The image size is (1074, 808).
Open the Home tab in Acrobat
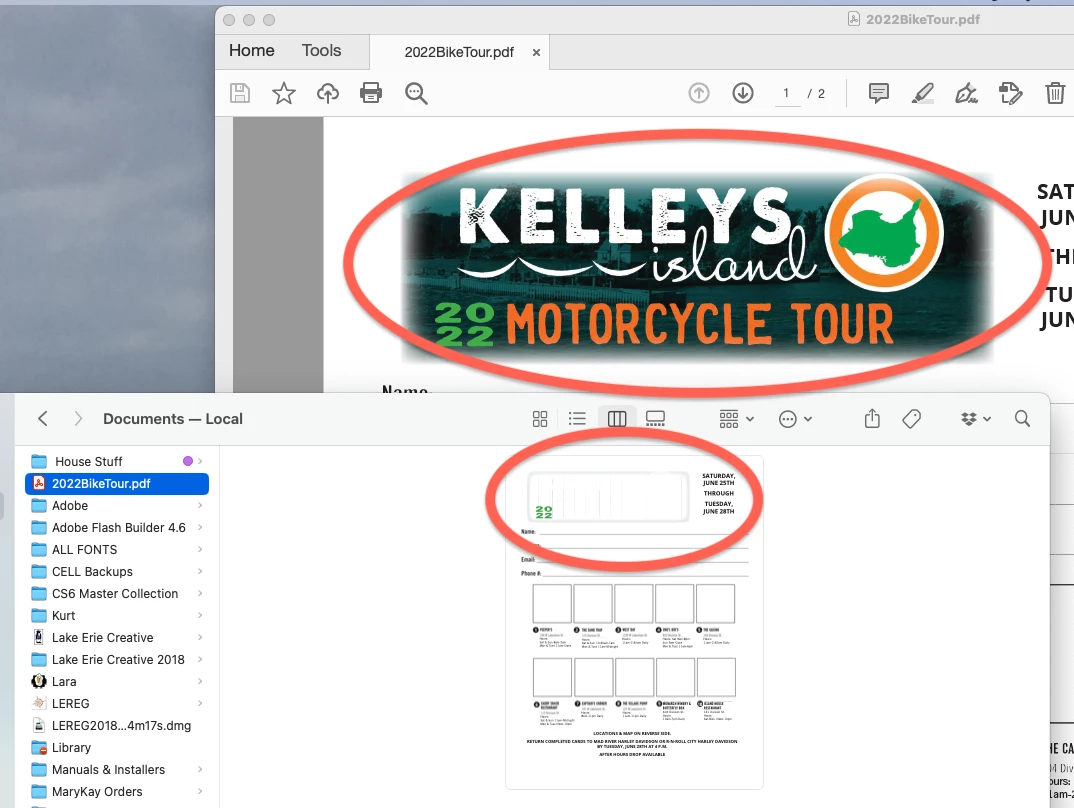tap(251, 51)
